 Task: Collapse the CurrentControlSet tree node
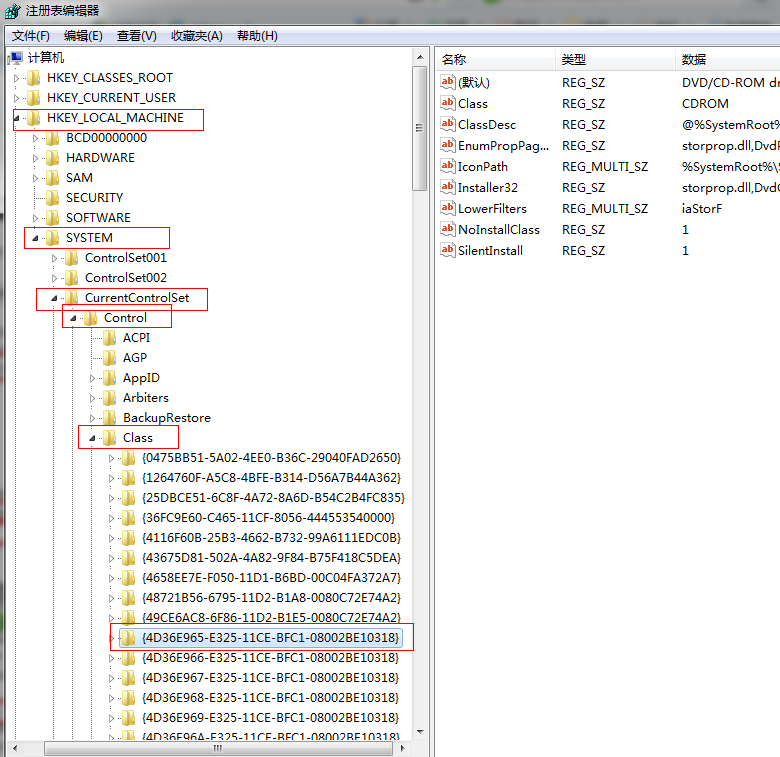(x=55, y=298)
